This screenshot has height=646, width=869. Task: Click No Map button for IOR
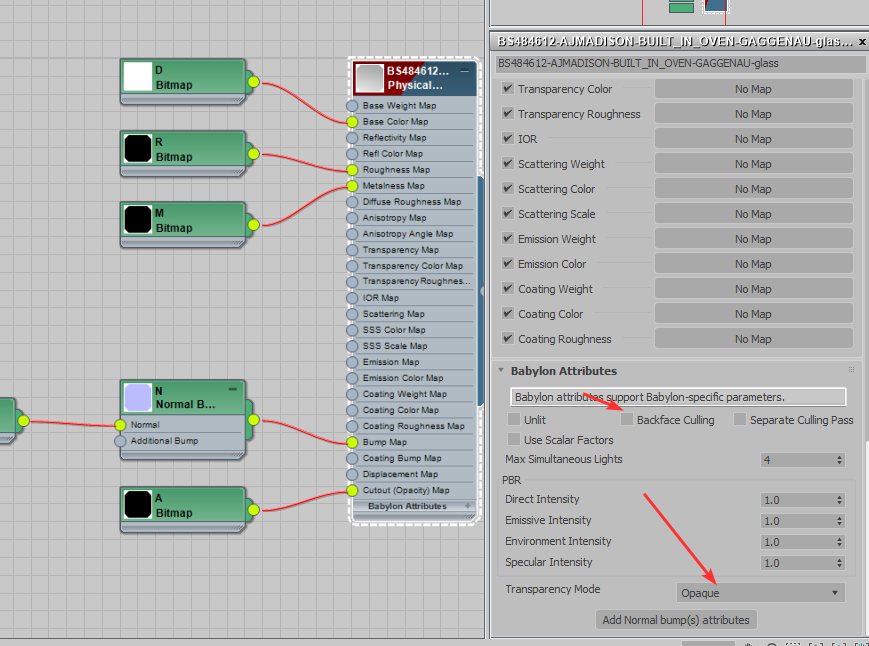tap(753, 139)
